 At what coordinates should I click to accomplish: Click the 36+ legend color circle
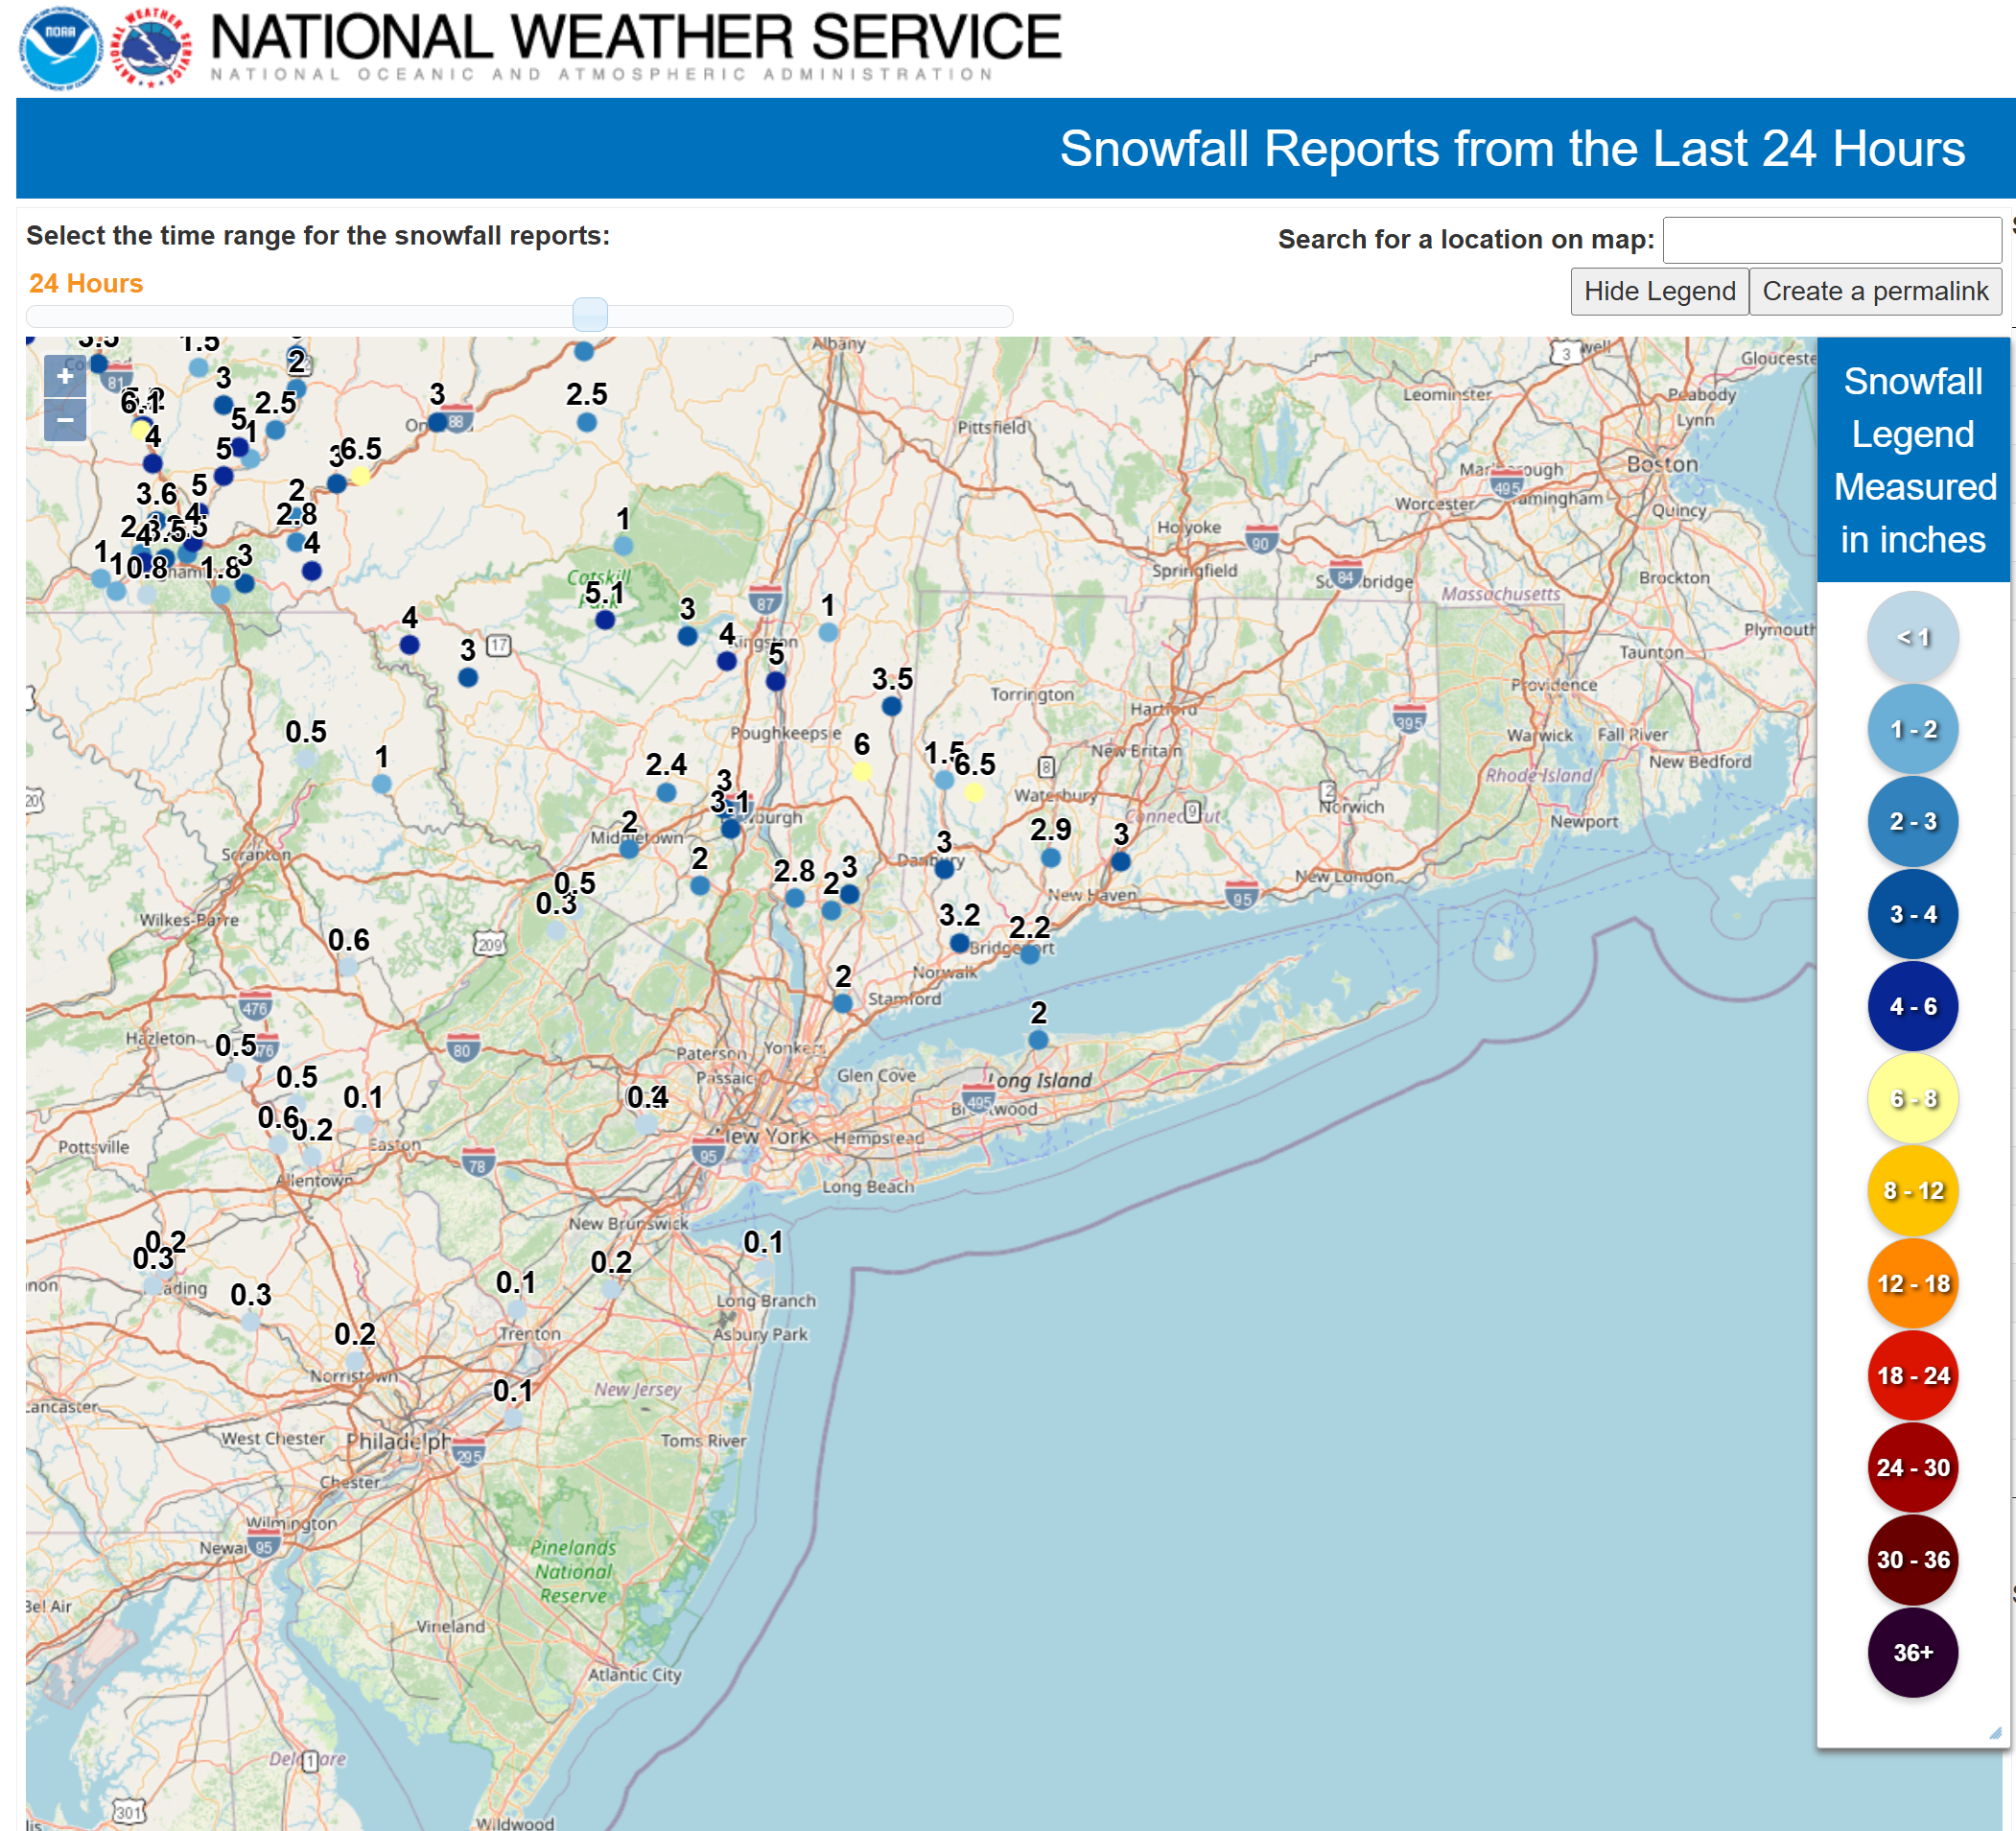[1912, 1652]
